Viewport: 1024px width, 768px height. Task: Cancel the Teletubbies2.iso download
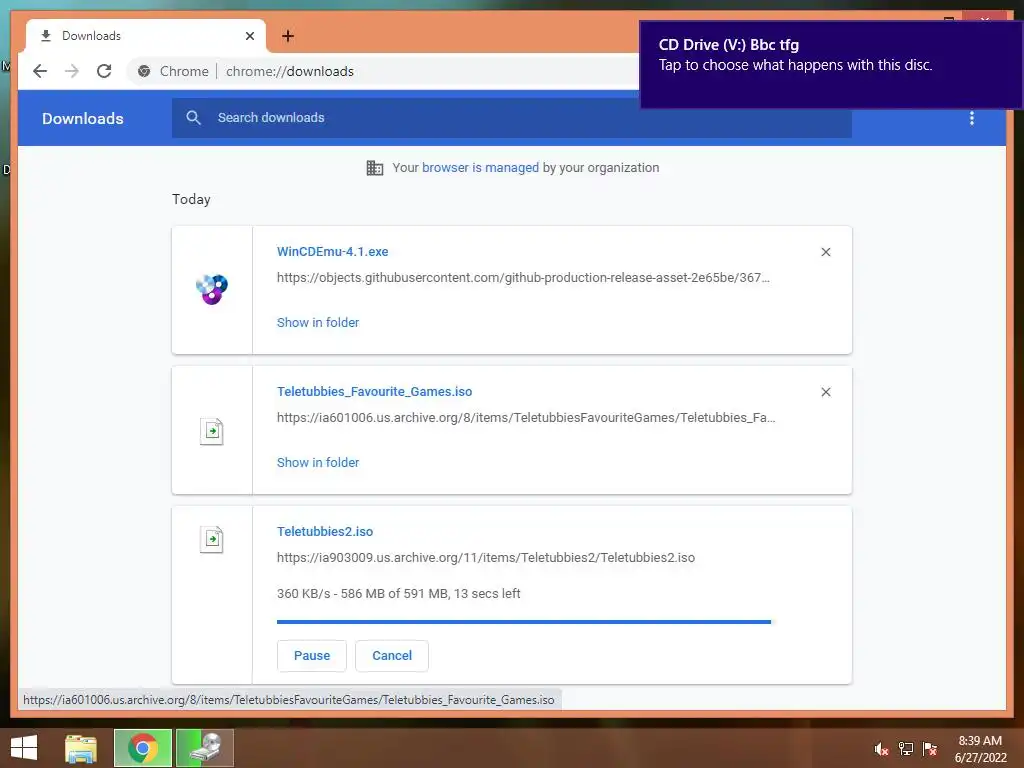click(392, 656)
